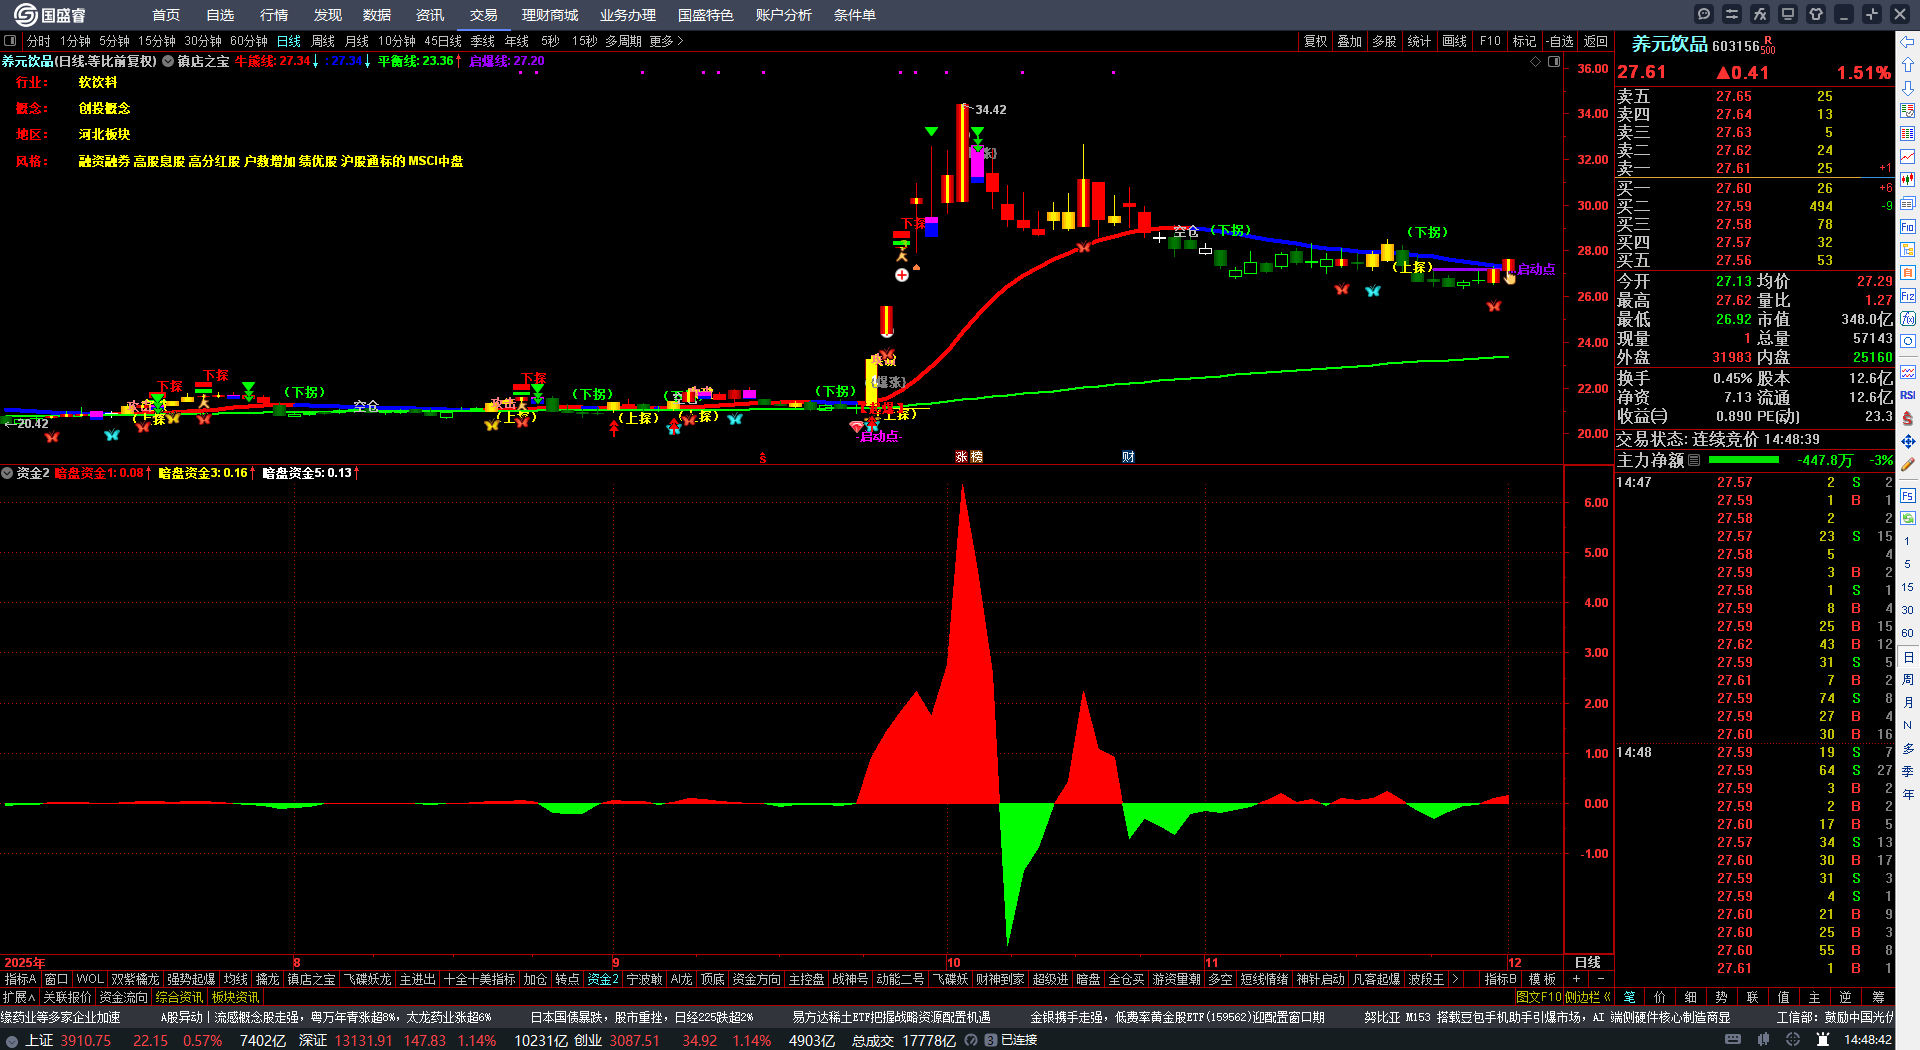
Task: Expand the 更多 periods dropdown
Action: point(666,41)
